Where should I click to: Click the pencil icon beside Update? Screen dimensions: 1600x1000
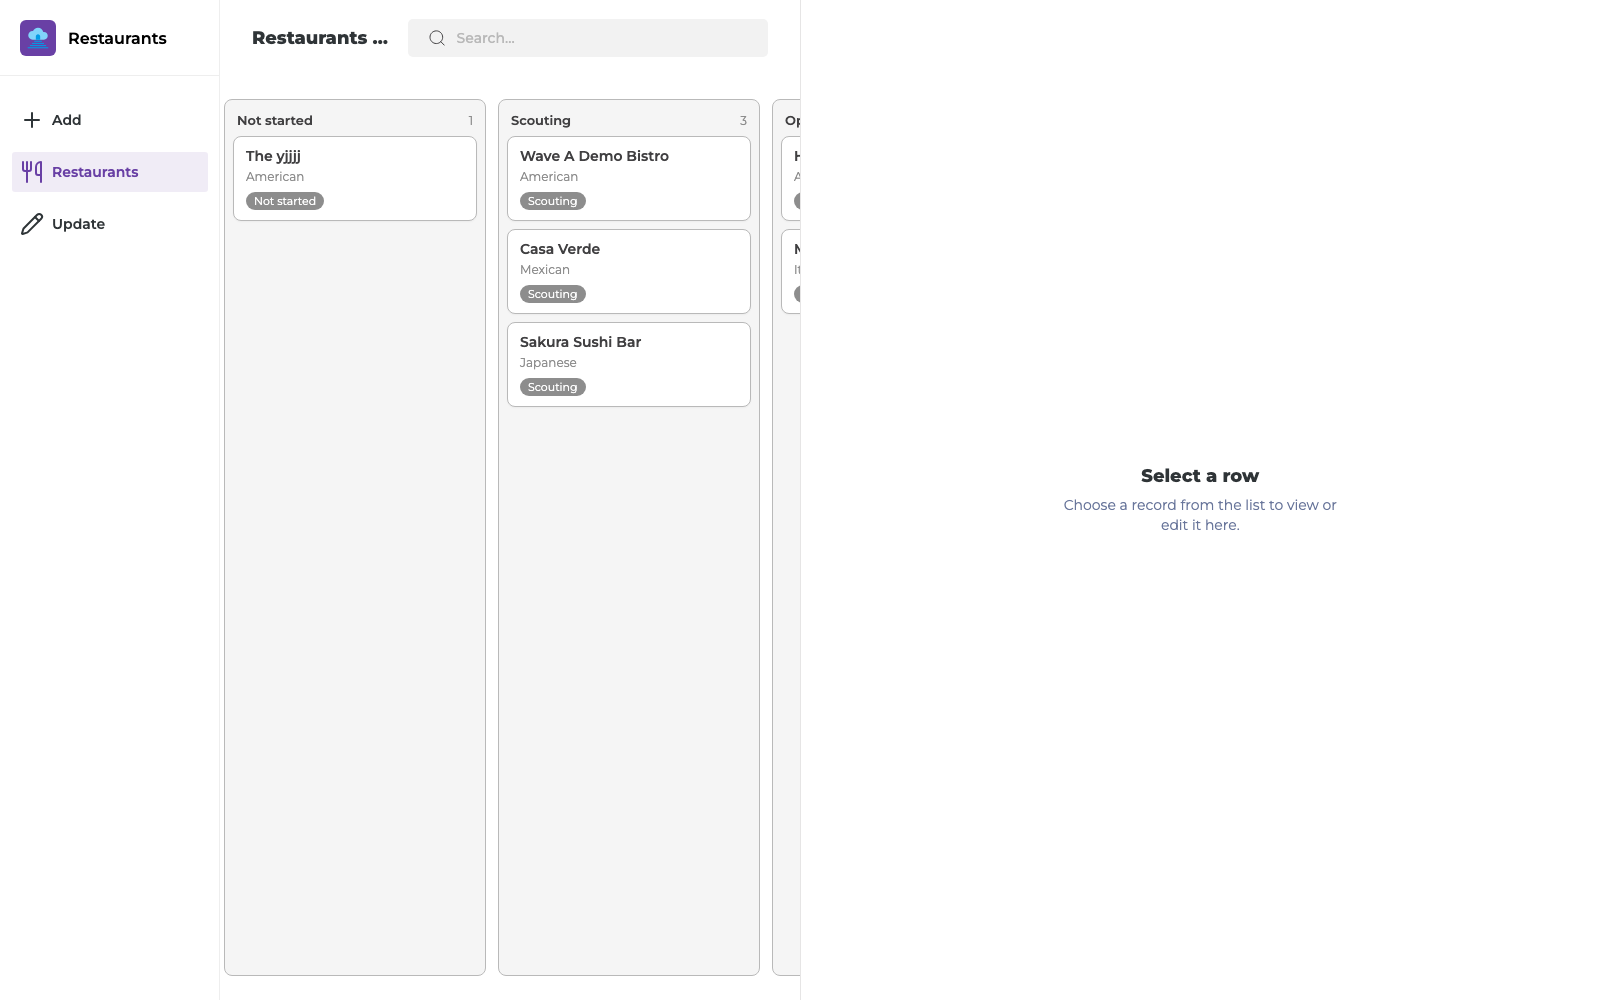click(32, 224)
